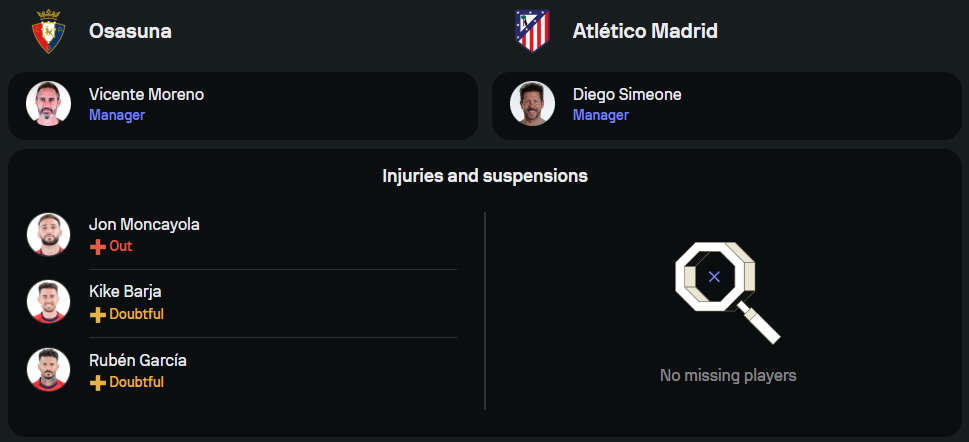Image resolution: width=969 pixels, height=442 pixels.
Task: Open Rubén García's player name
Action: (x=138, y=360)
